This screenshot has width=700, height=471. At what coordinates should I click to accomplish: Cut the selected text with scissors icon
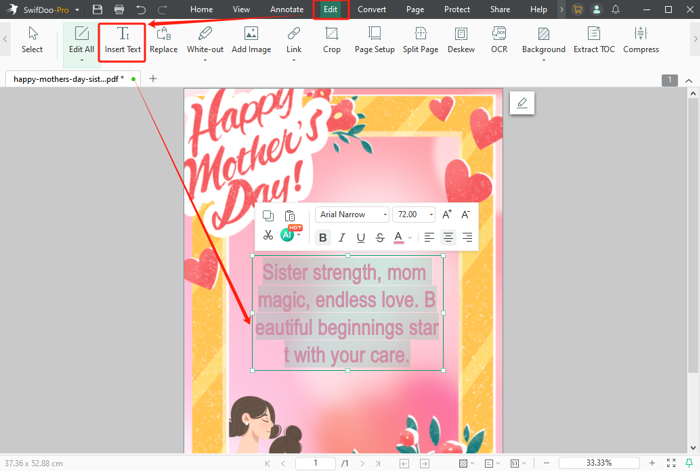pyautogui.click(x=268, y=235)
